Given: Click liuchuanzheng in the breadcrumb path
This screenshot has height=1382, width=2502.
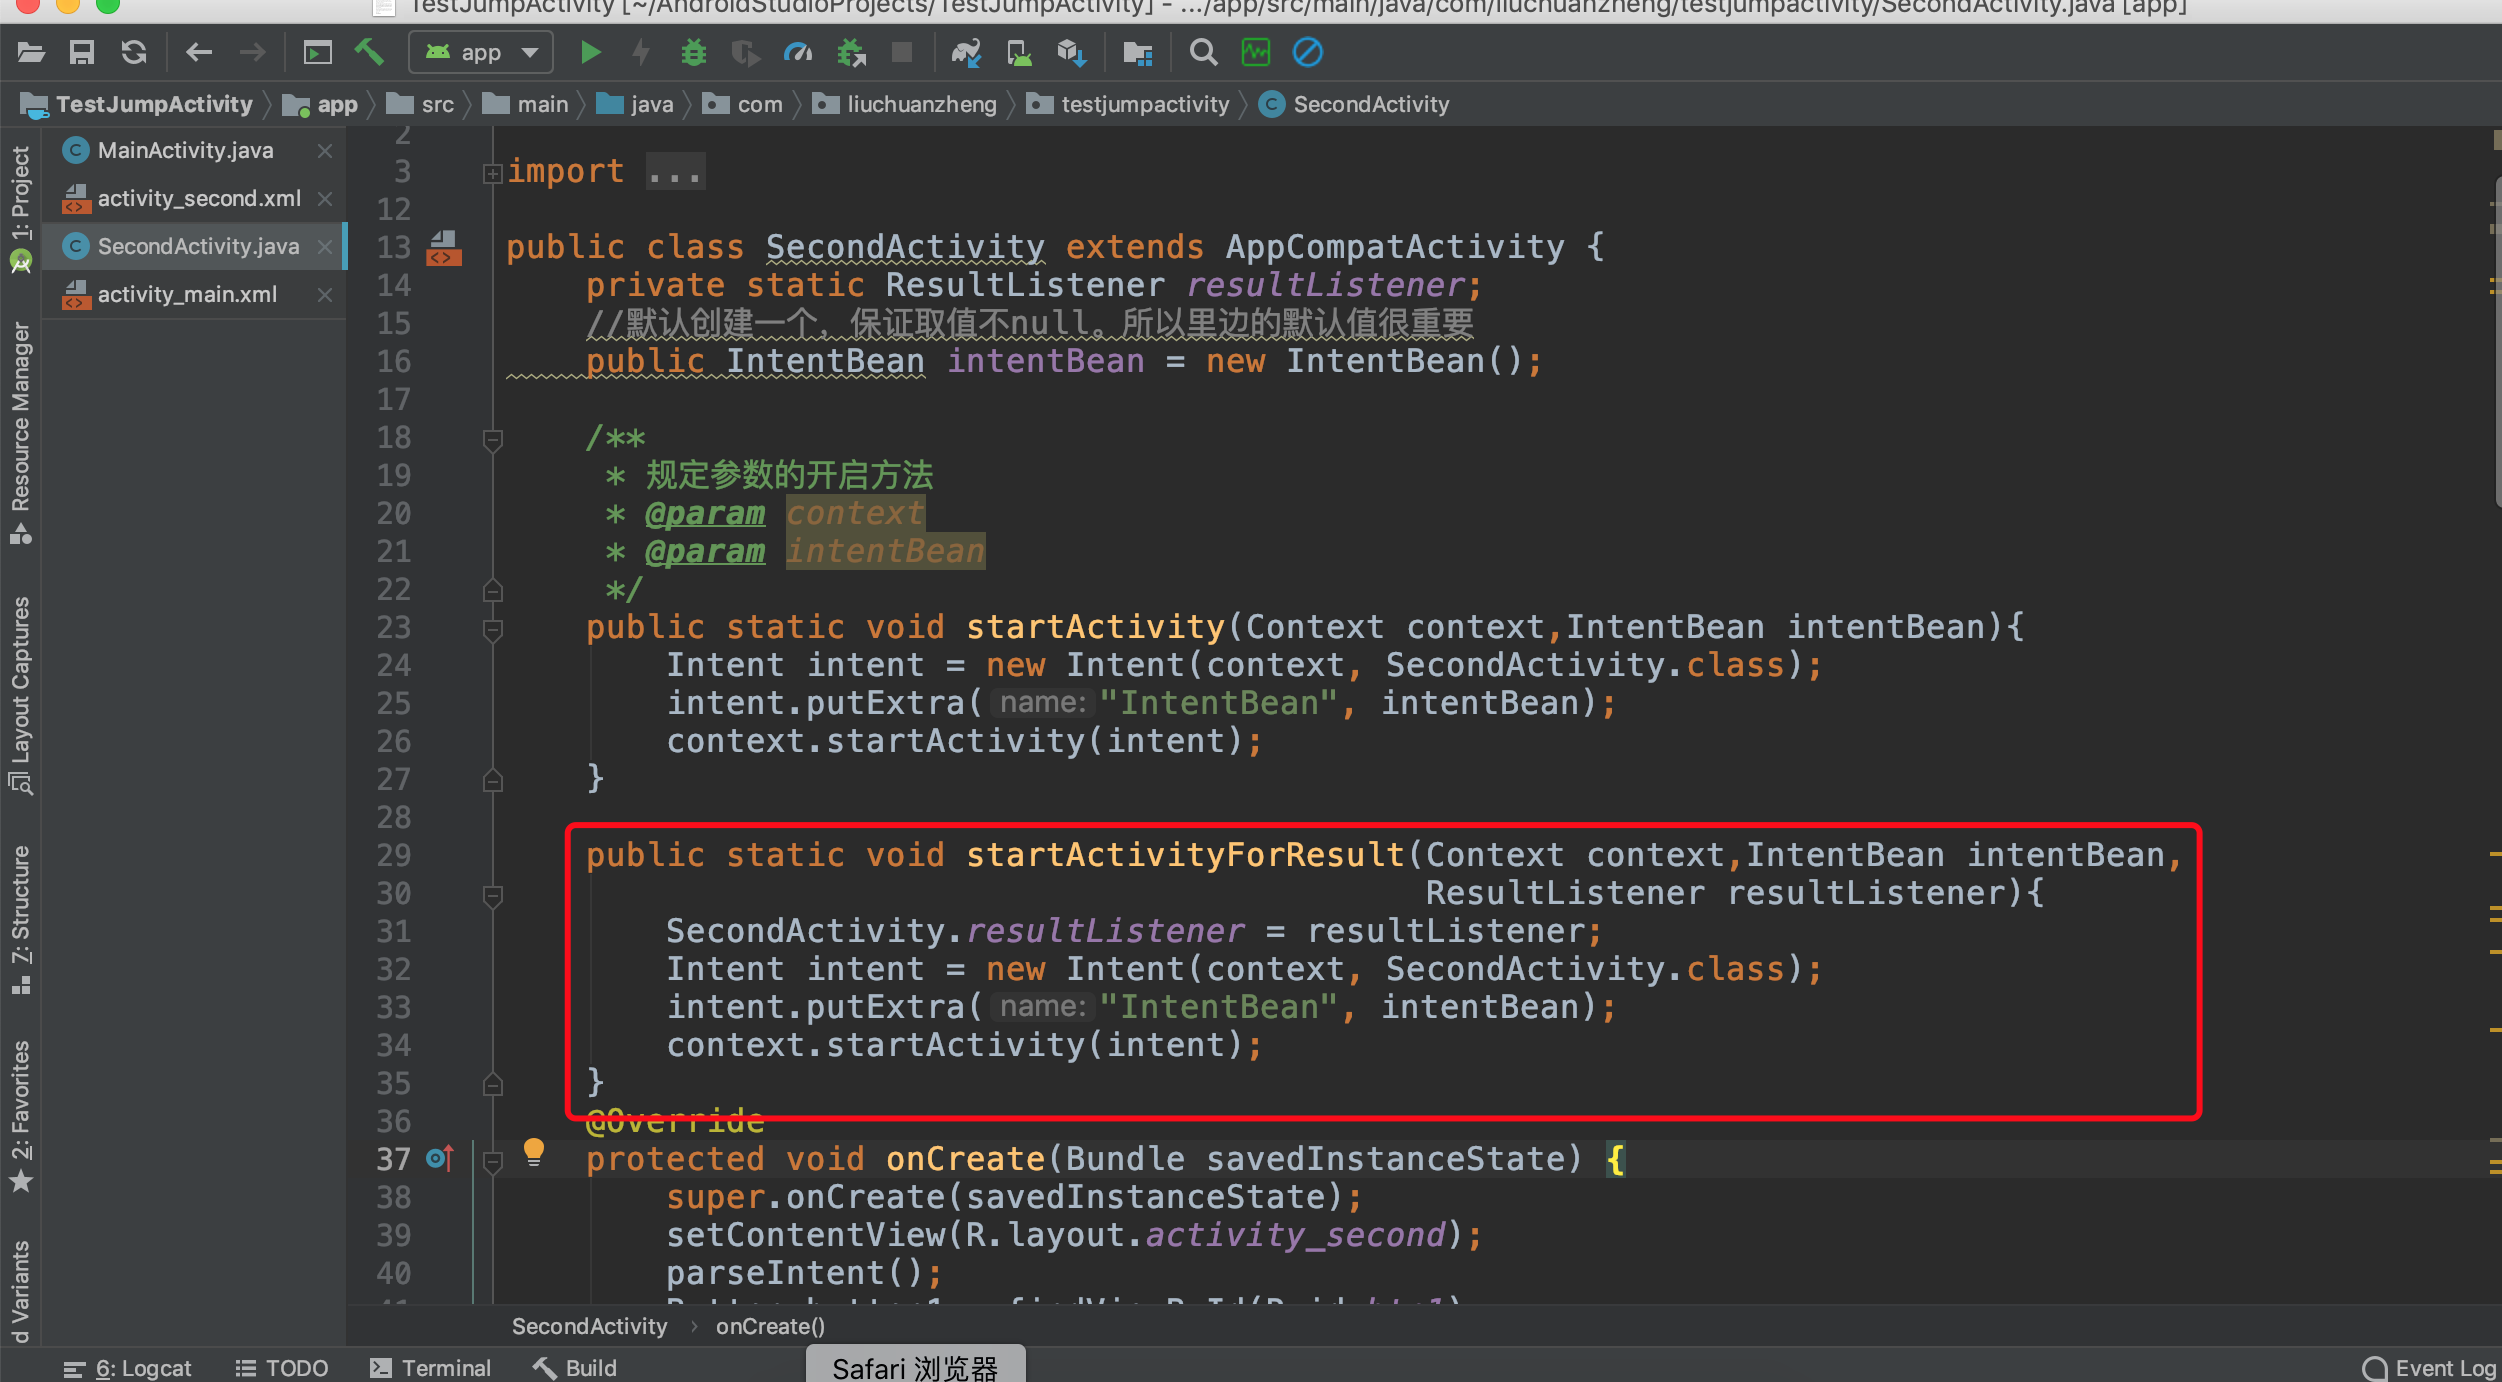Looking at the screenshot, I should coord(921,104).
